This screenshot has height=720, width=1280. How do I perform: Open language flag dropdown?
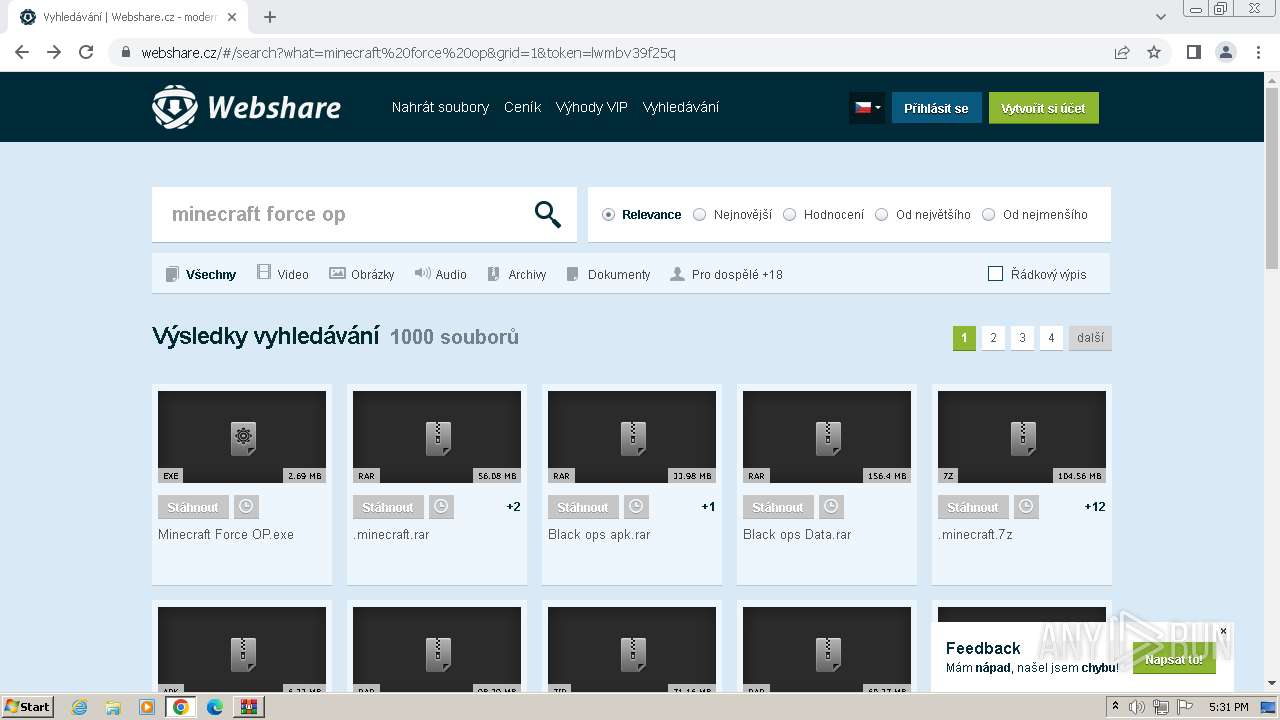(x=867, y=108)
